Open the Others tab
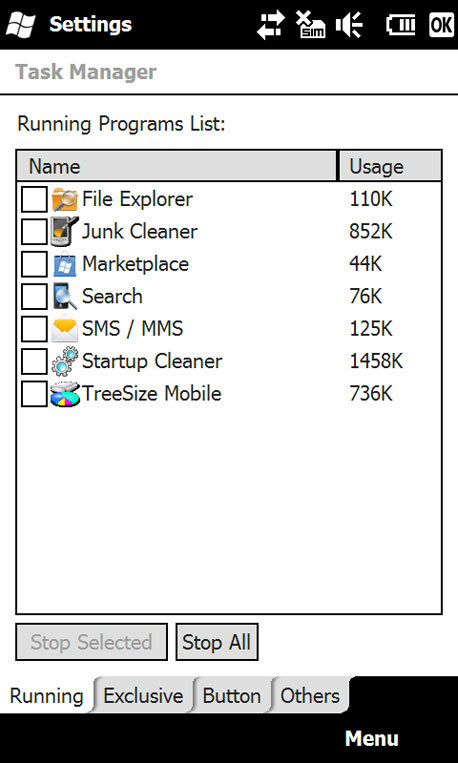The width and height of the screenshot is (458, 763). point(310,695)
